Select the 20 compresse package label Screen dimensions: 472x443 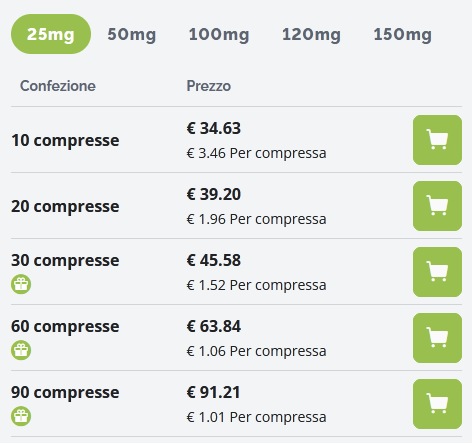click(x=65, y=206)
